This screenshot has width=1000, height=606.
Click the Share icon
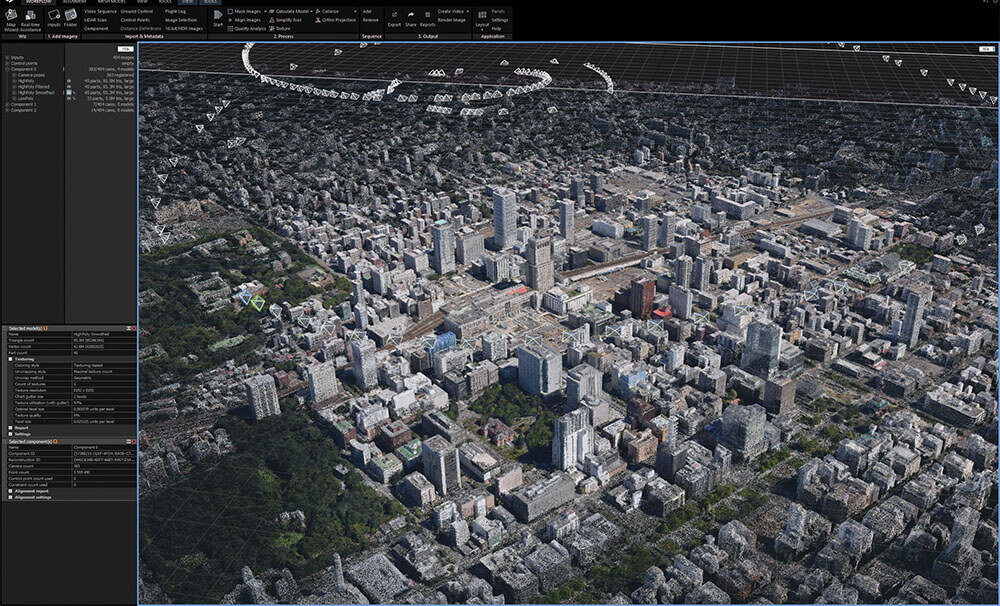[x=410, y=18]
